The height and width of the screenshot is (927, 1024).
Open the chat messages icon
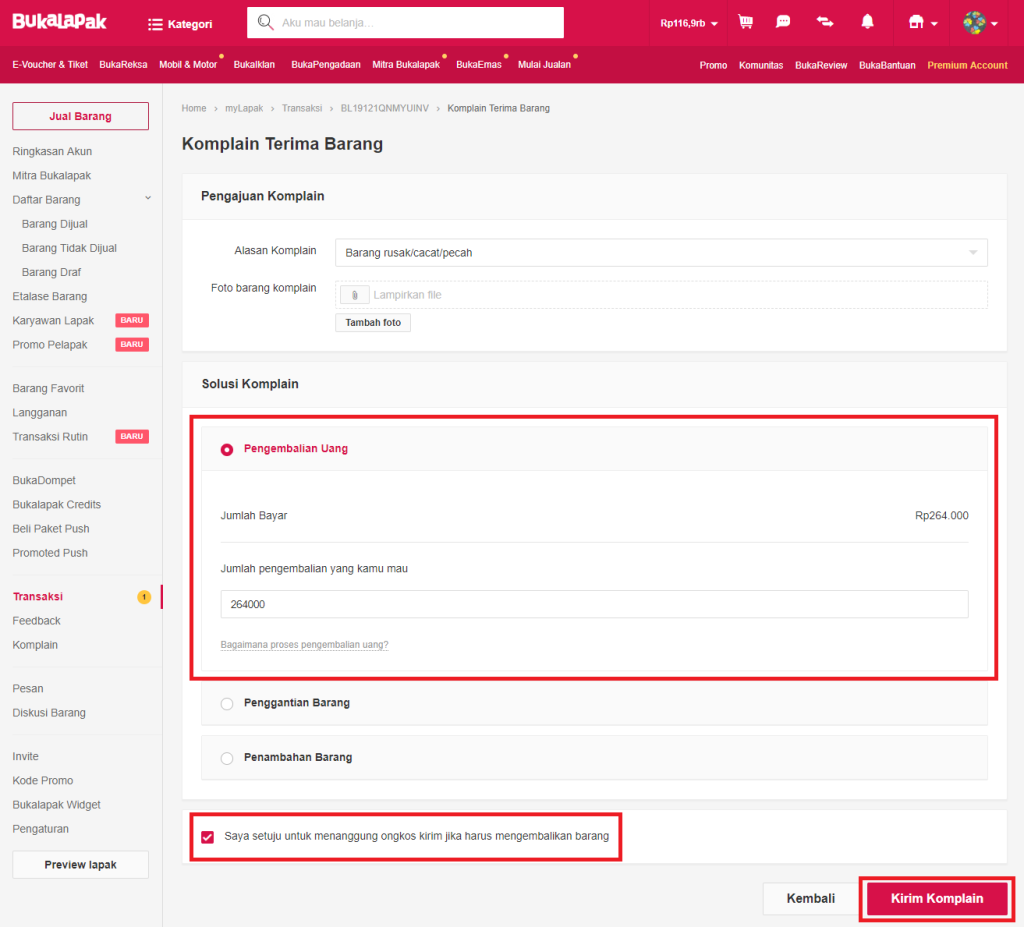click(x=783, y=22)
